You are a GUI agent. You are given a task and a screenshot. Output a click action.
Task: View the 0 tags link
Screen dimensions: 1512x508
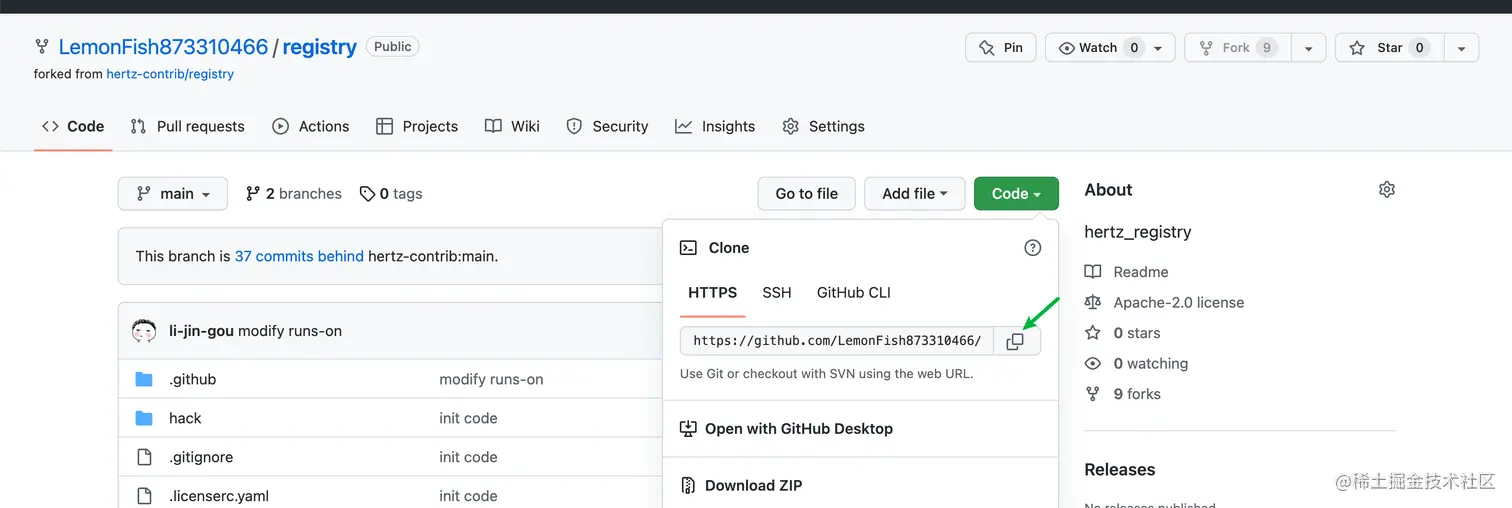click(x=391, y=194)
